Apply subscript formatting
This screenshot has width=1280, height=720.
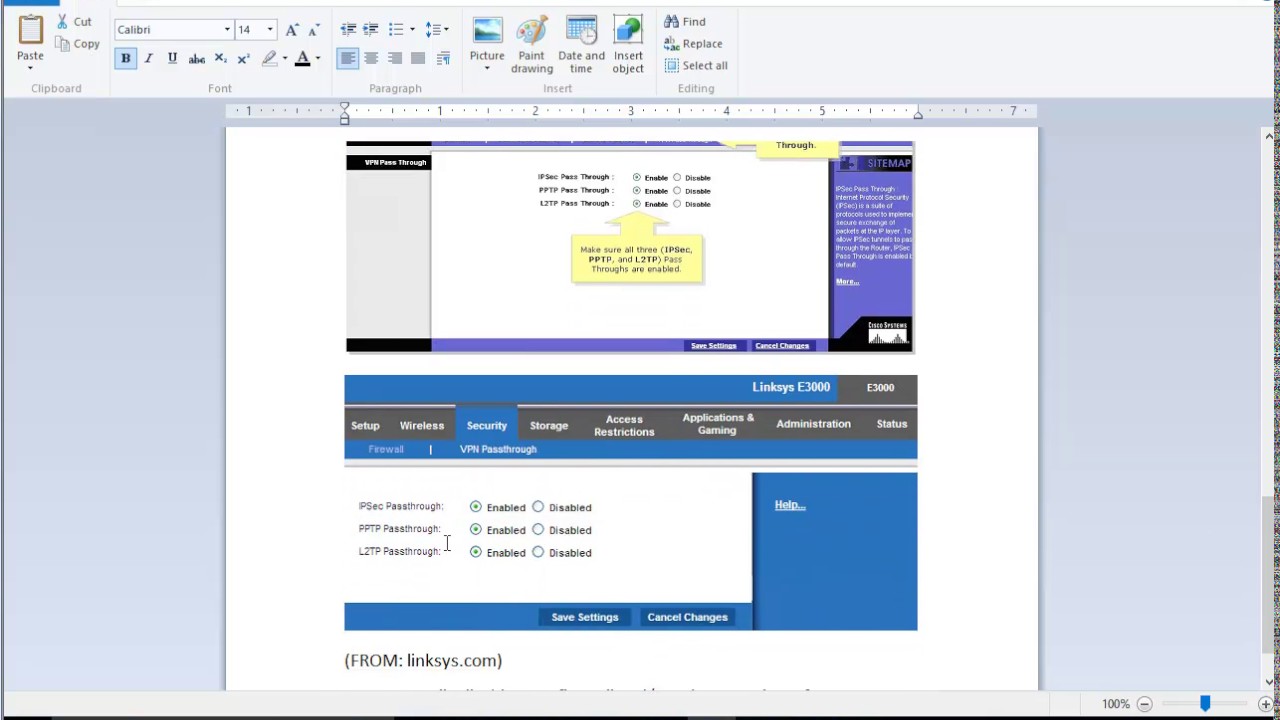(220, 59)
